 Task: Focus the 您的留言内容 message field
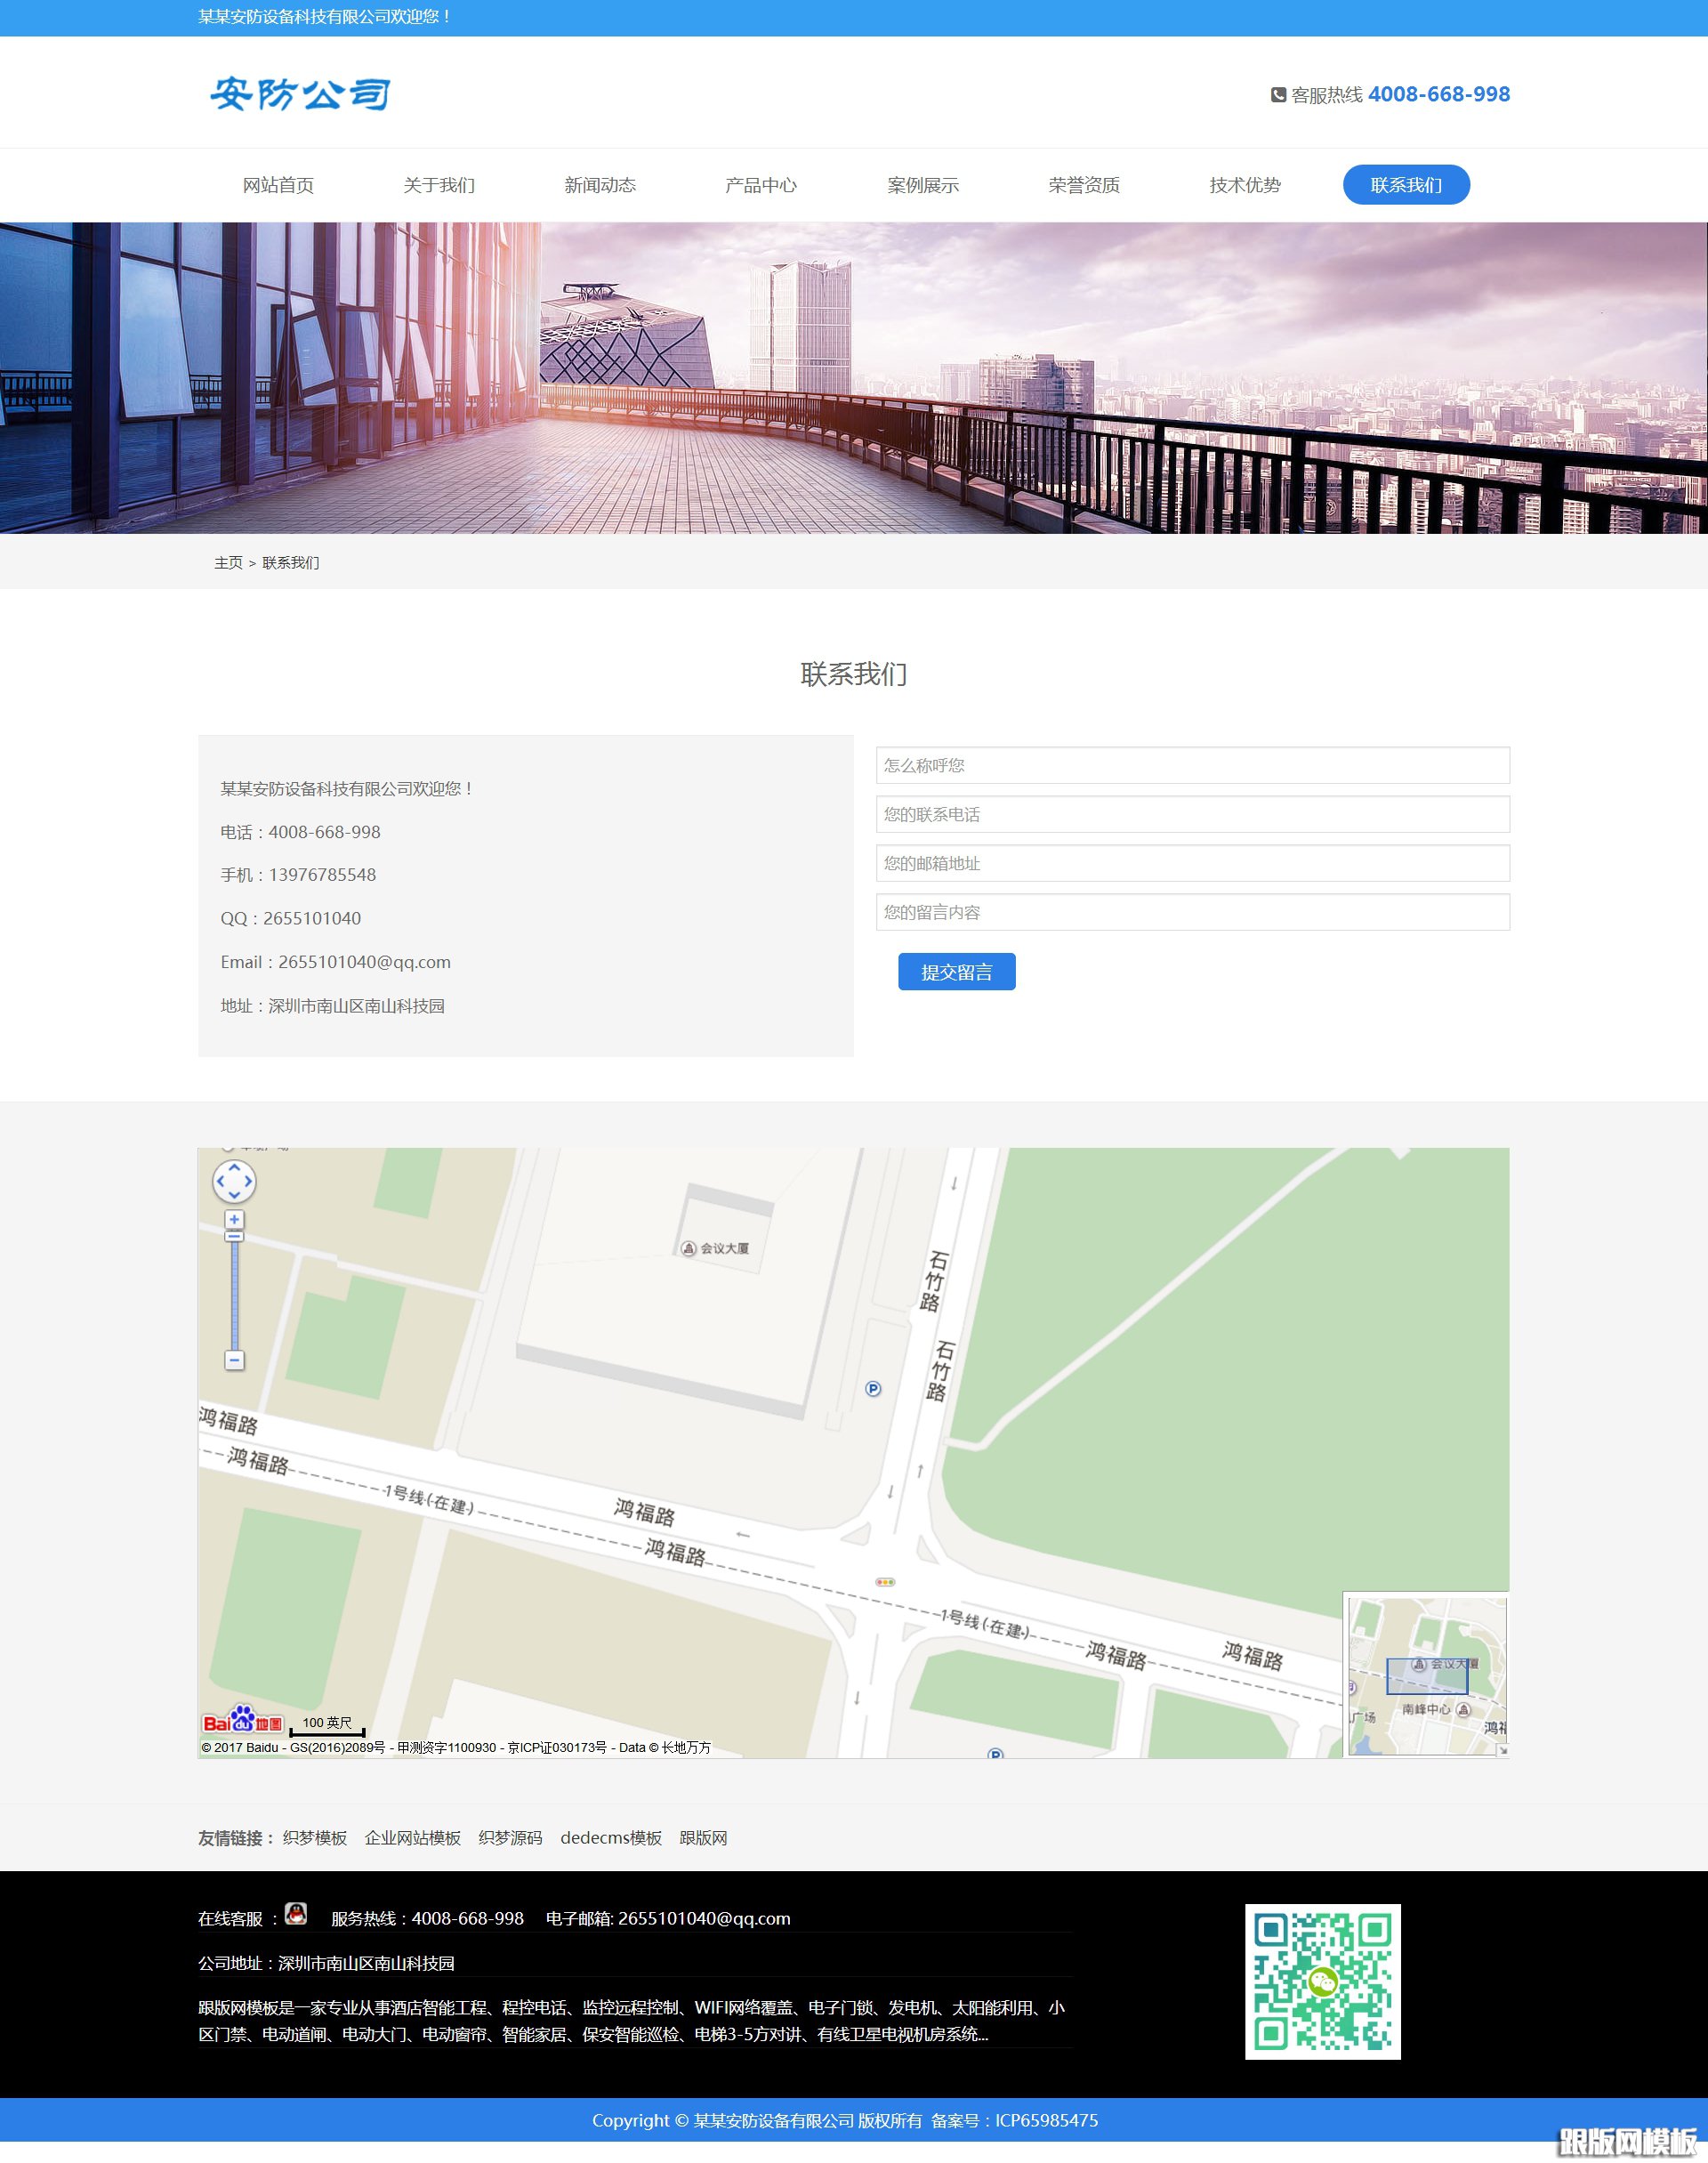point(1193,912)
